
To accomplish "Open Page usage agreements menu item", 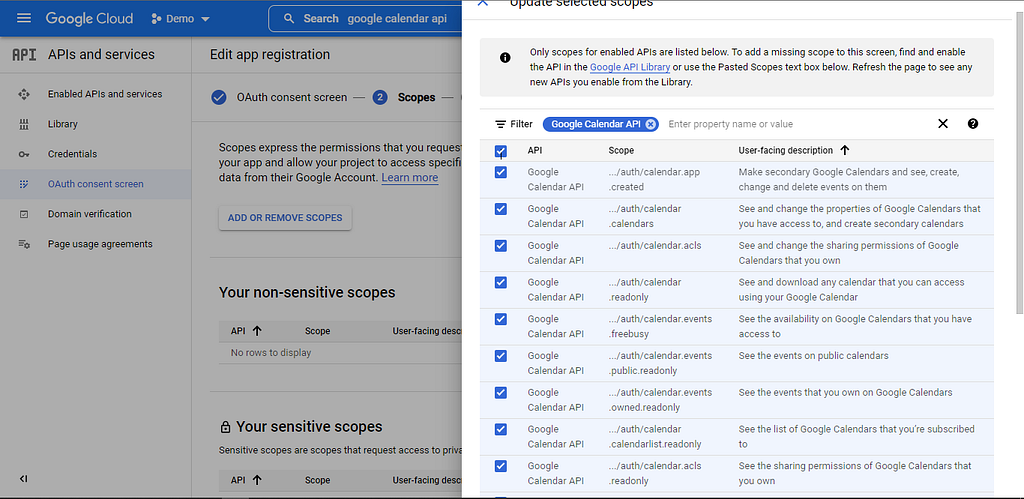I will [x=100, y=244].
